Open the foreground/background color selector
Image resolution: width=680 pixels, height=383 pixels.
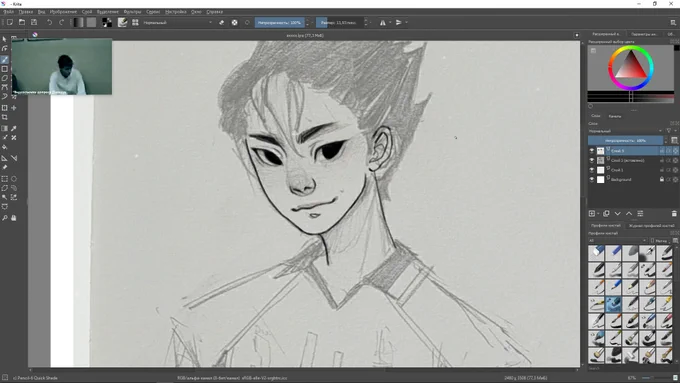tap(107, 23)
